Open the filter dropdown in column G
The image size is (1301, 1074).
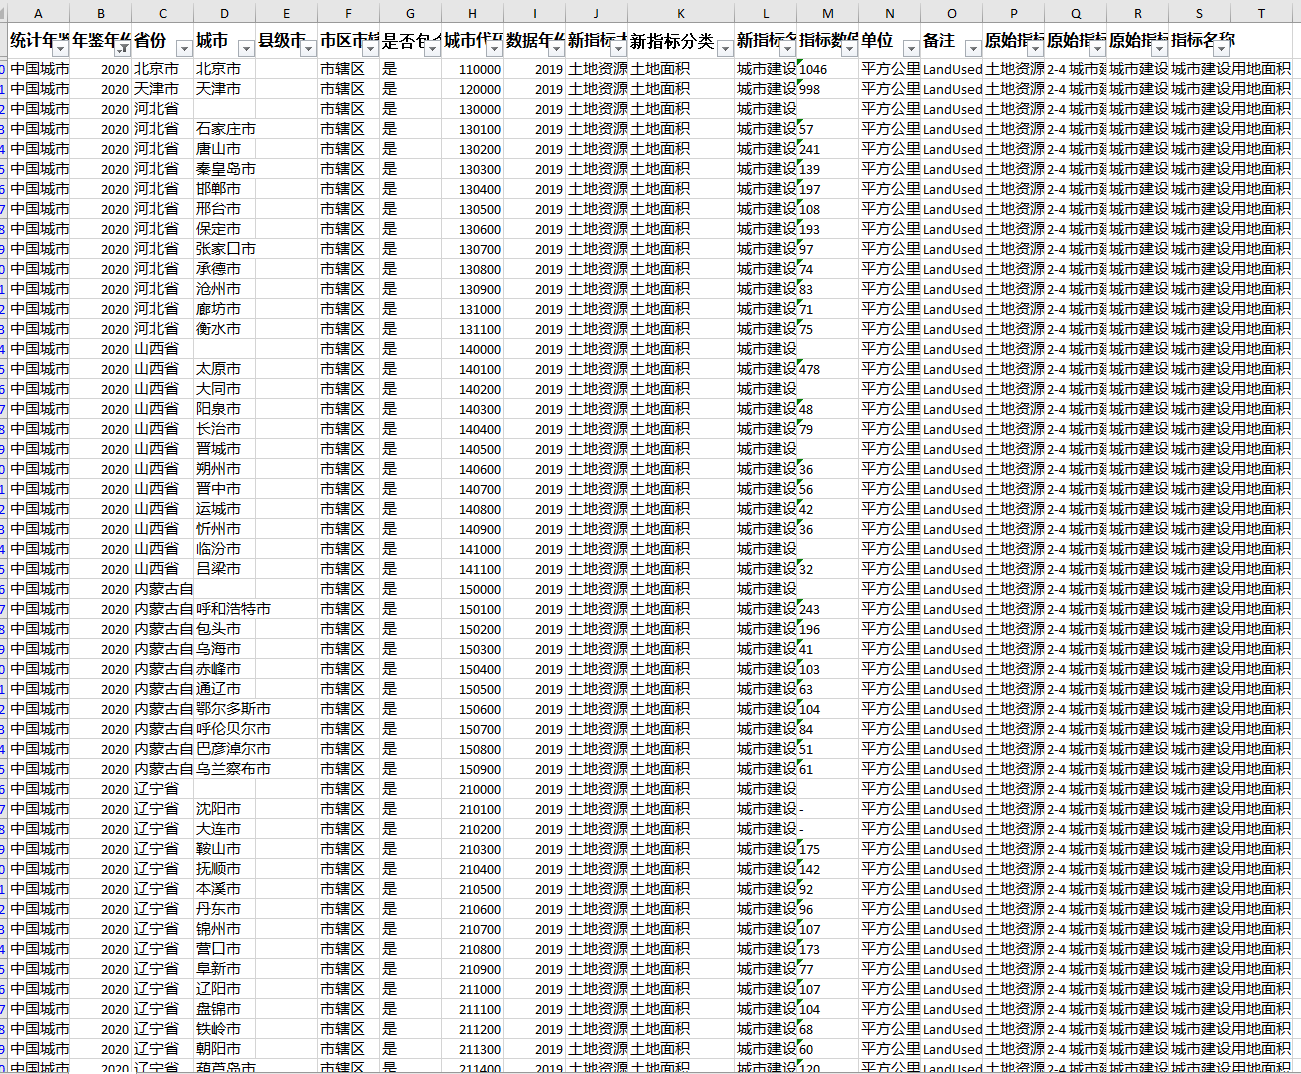[432, 49]
